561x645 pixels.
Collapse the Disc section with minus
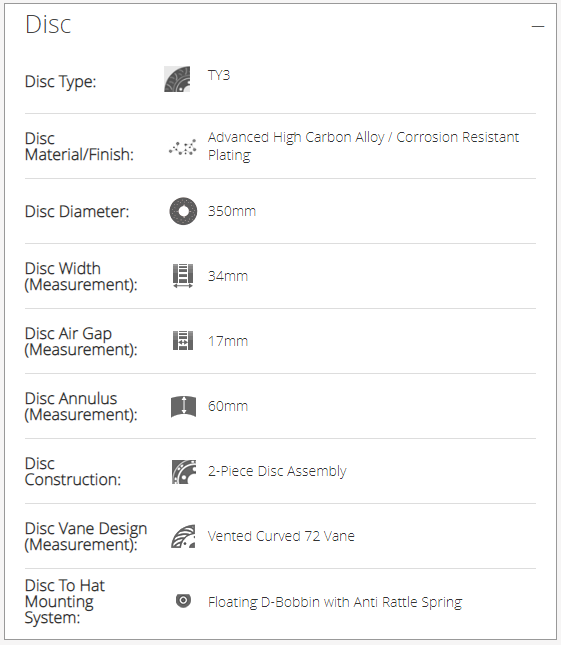[x=538, y=26]
